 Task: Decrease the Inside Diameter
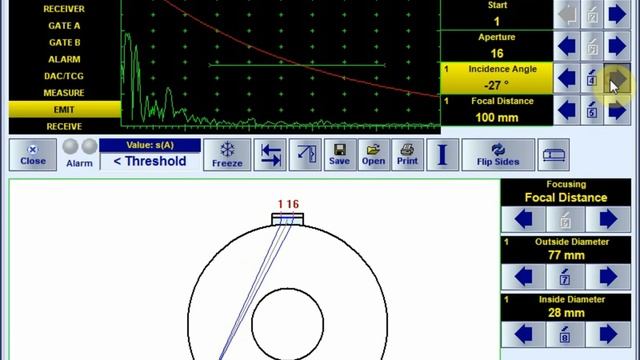523,334
